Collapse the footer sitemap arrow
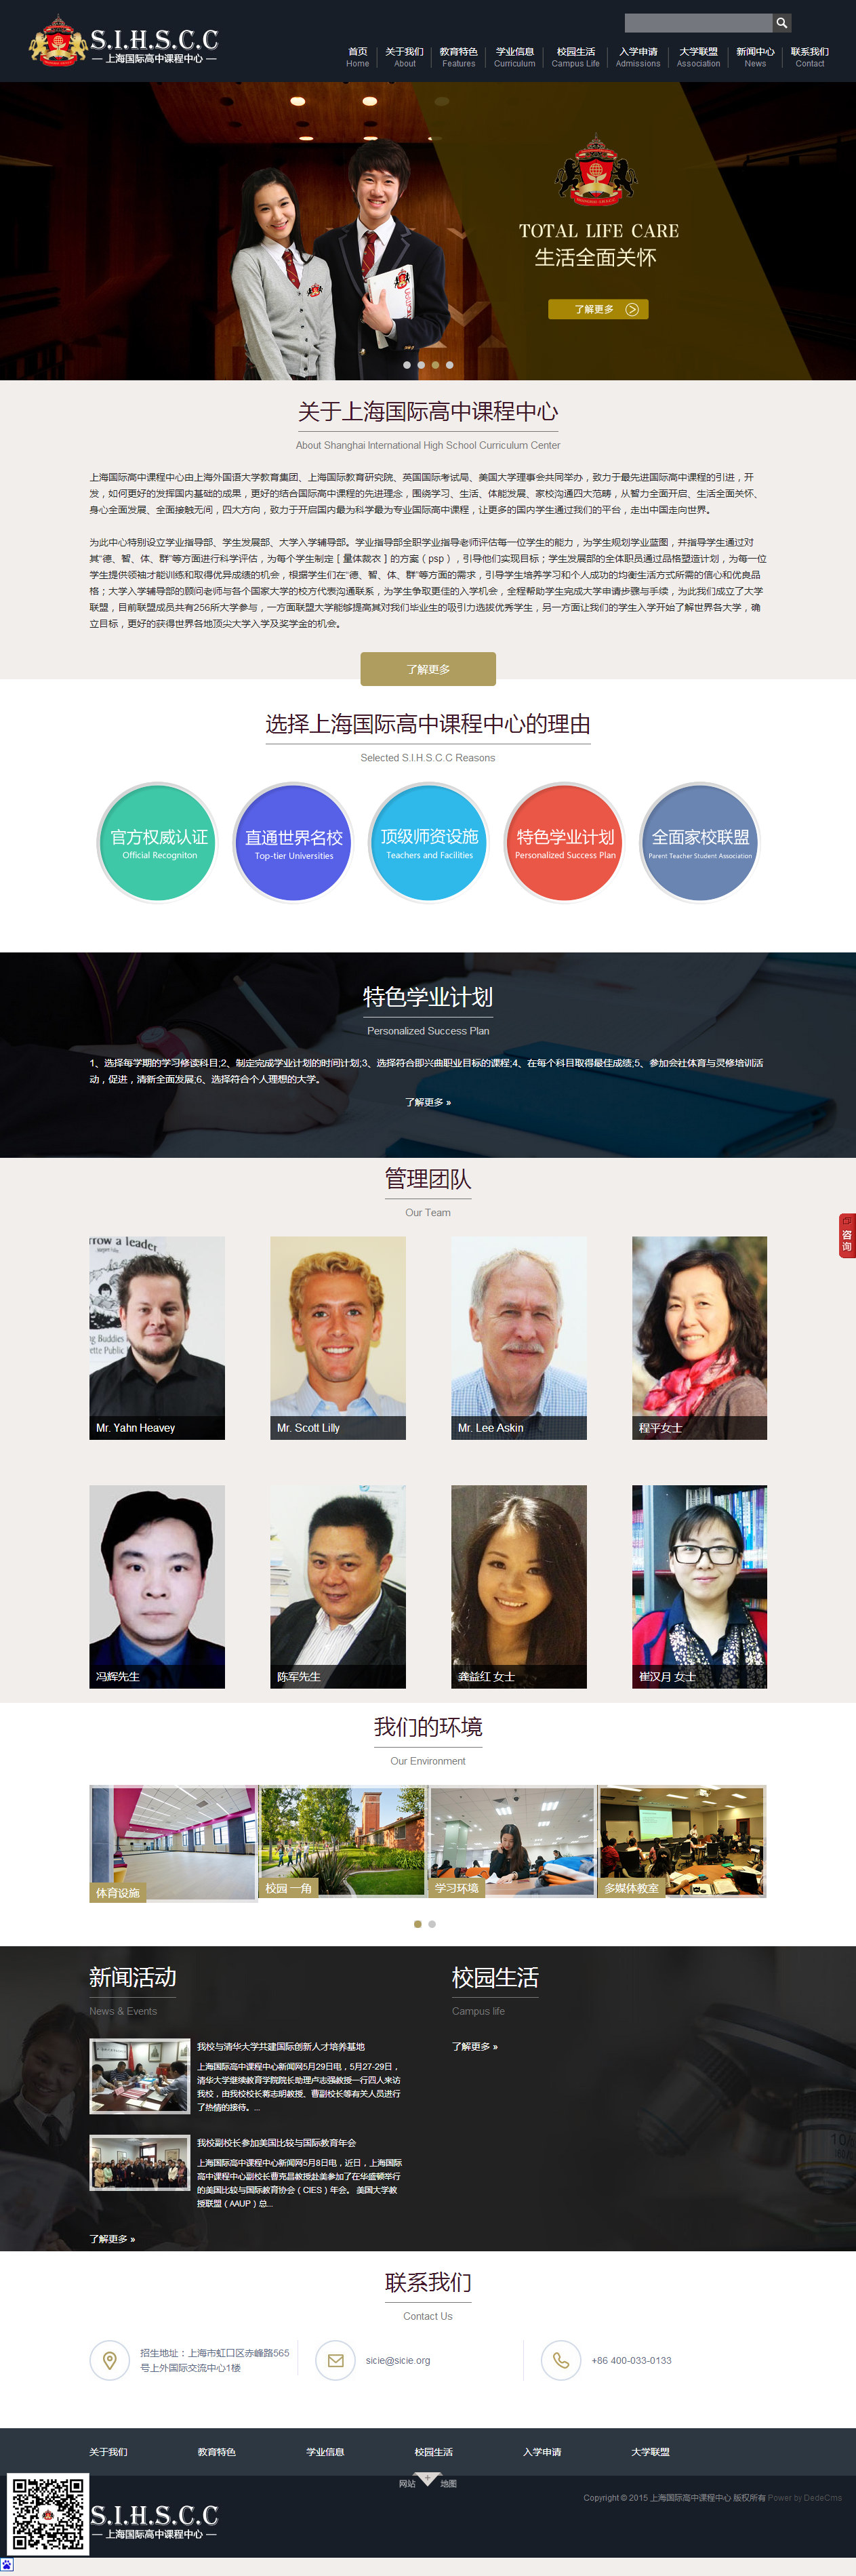Viewport: 856px width, 2576px height. point(427,2478)
